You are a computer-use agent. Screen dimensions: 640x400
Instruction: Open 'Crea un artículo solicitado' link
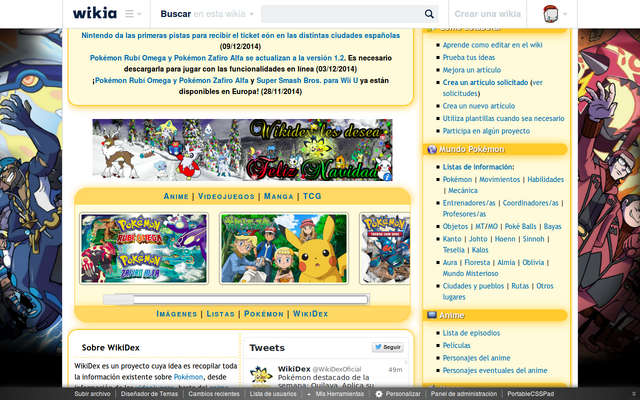pos(485,82)
